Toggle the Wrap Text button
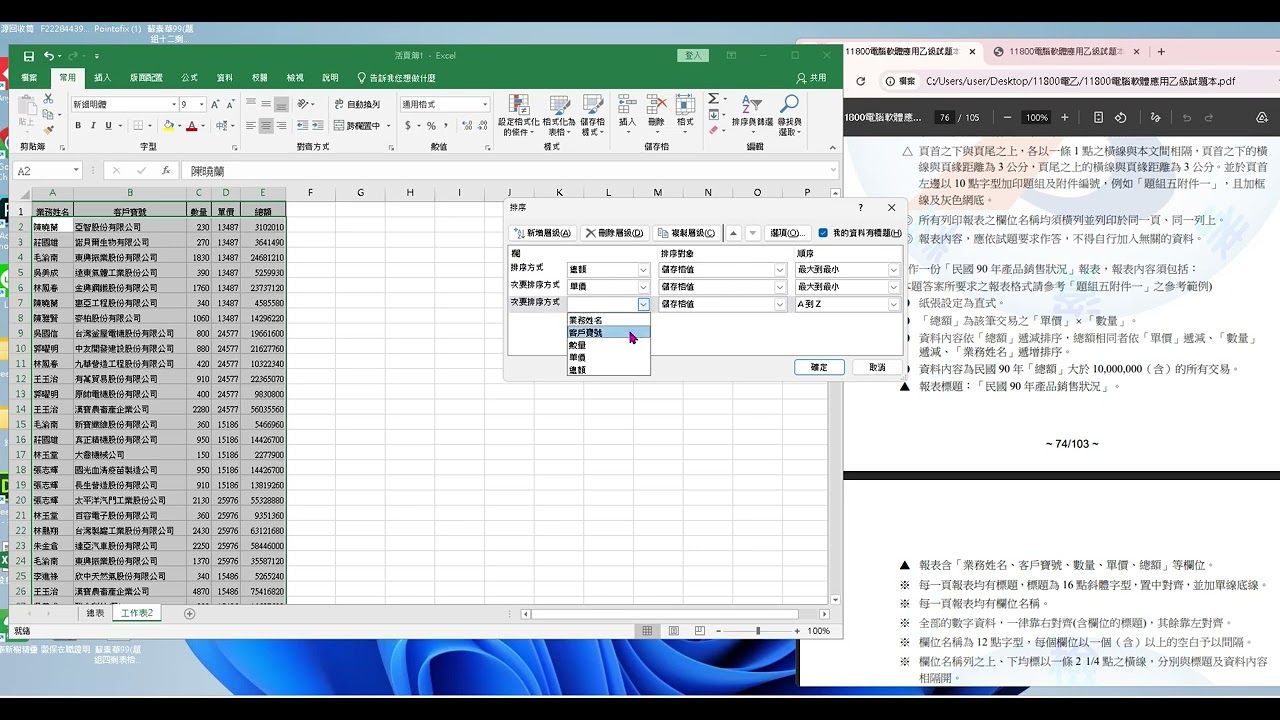 click(356, 104)
